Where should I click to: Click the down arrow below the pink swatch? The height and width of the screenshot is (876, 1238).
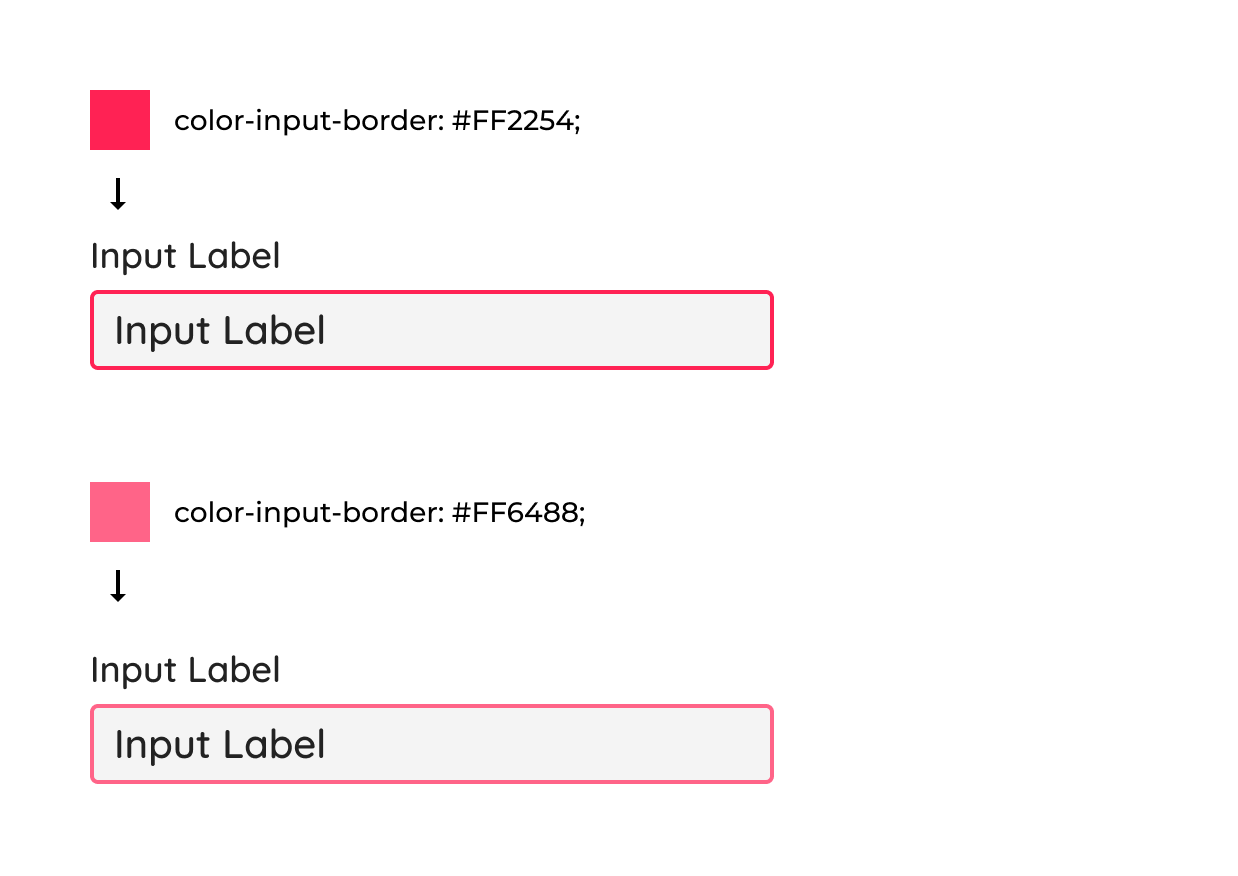pyautogui.click(x=118, y=586)
